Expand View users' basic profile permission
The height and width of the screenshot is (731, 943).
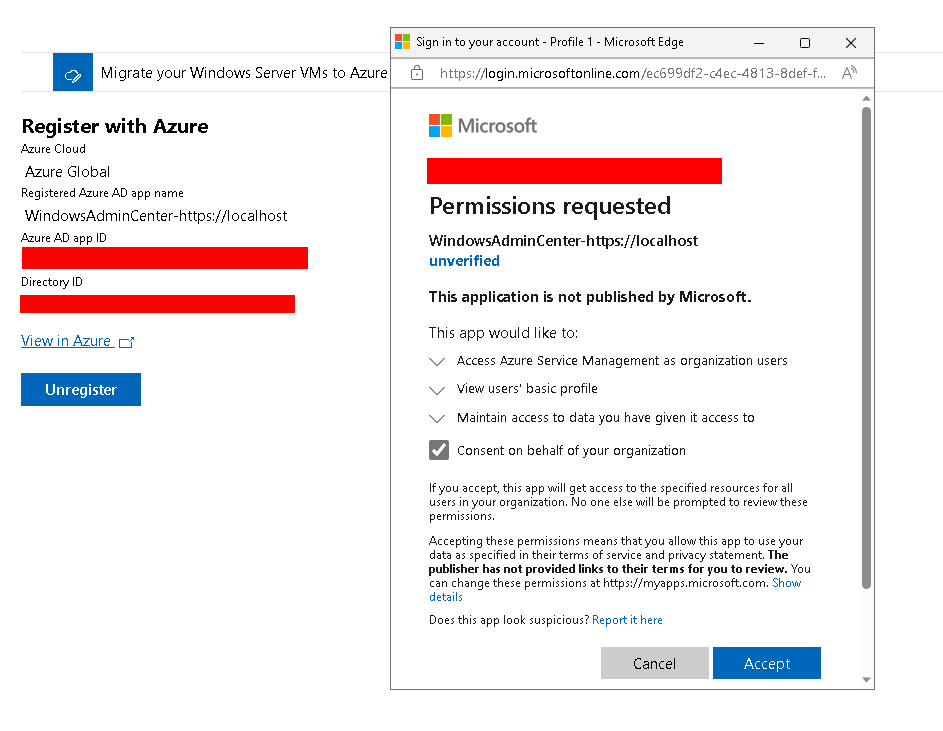(437, 389)
